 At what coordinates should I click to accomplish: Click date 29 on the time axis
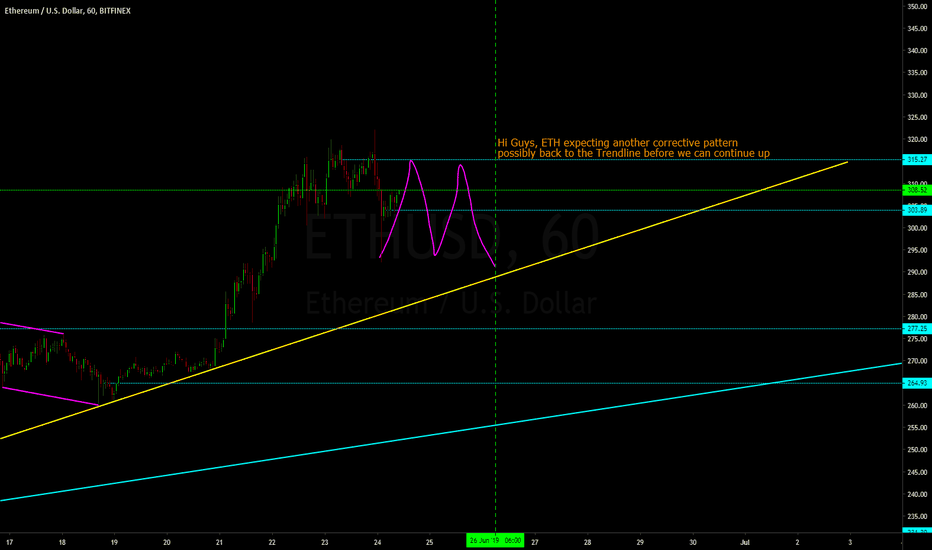click(x=640, y=542)
